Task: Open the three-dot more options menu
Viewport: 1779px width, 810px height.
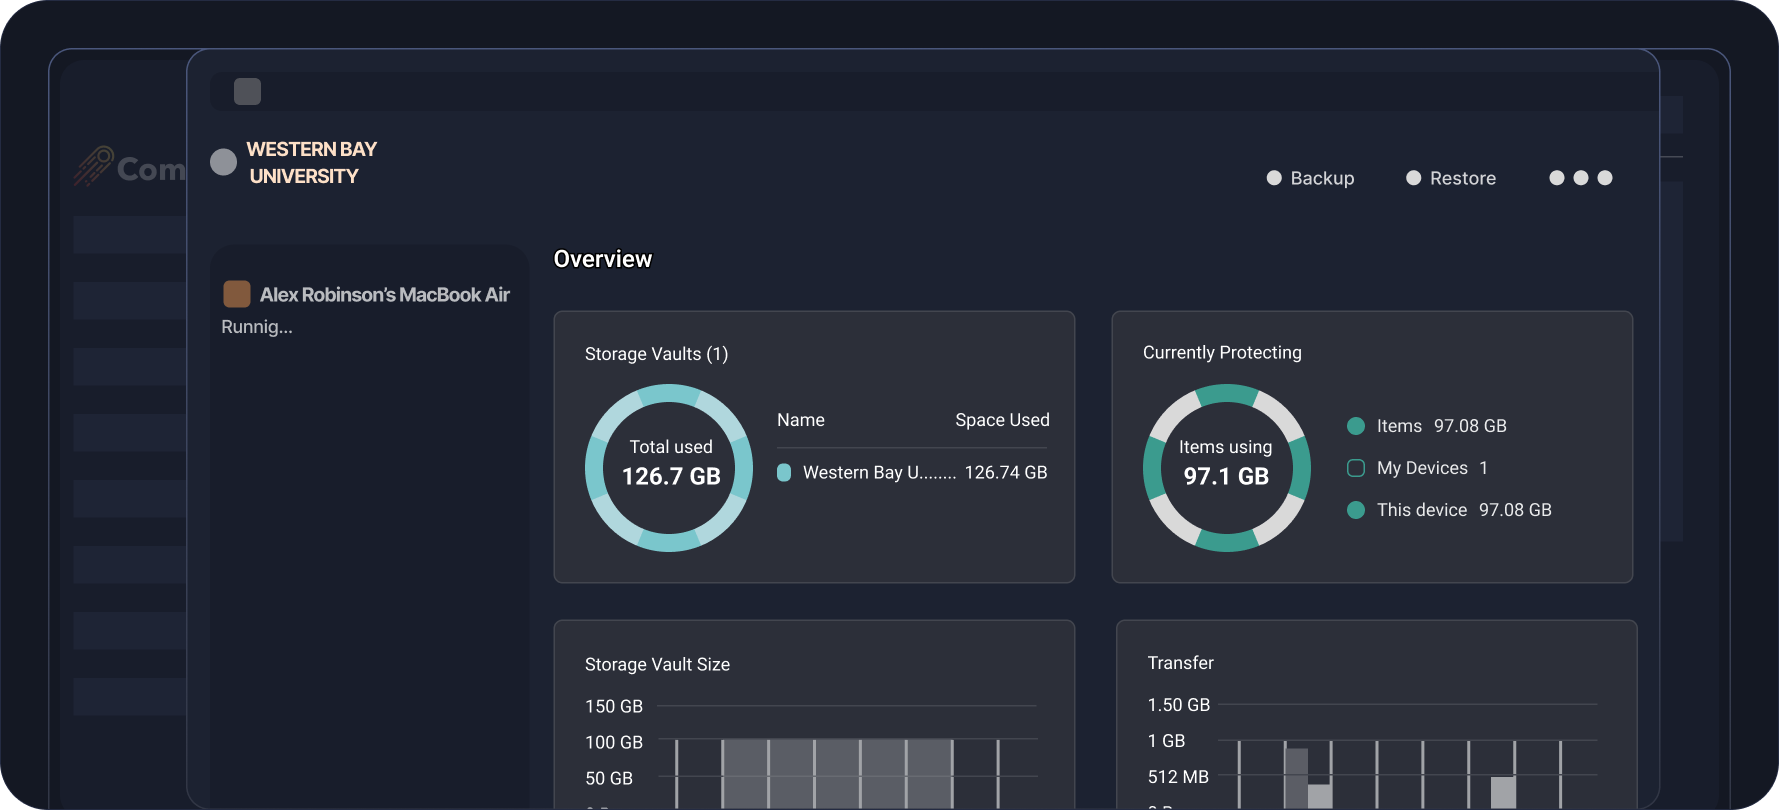Action: click(1580, 178)
